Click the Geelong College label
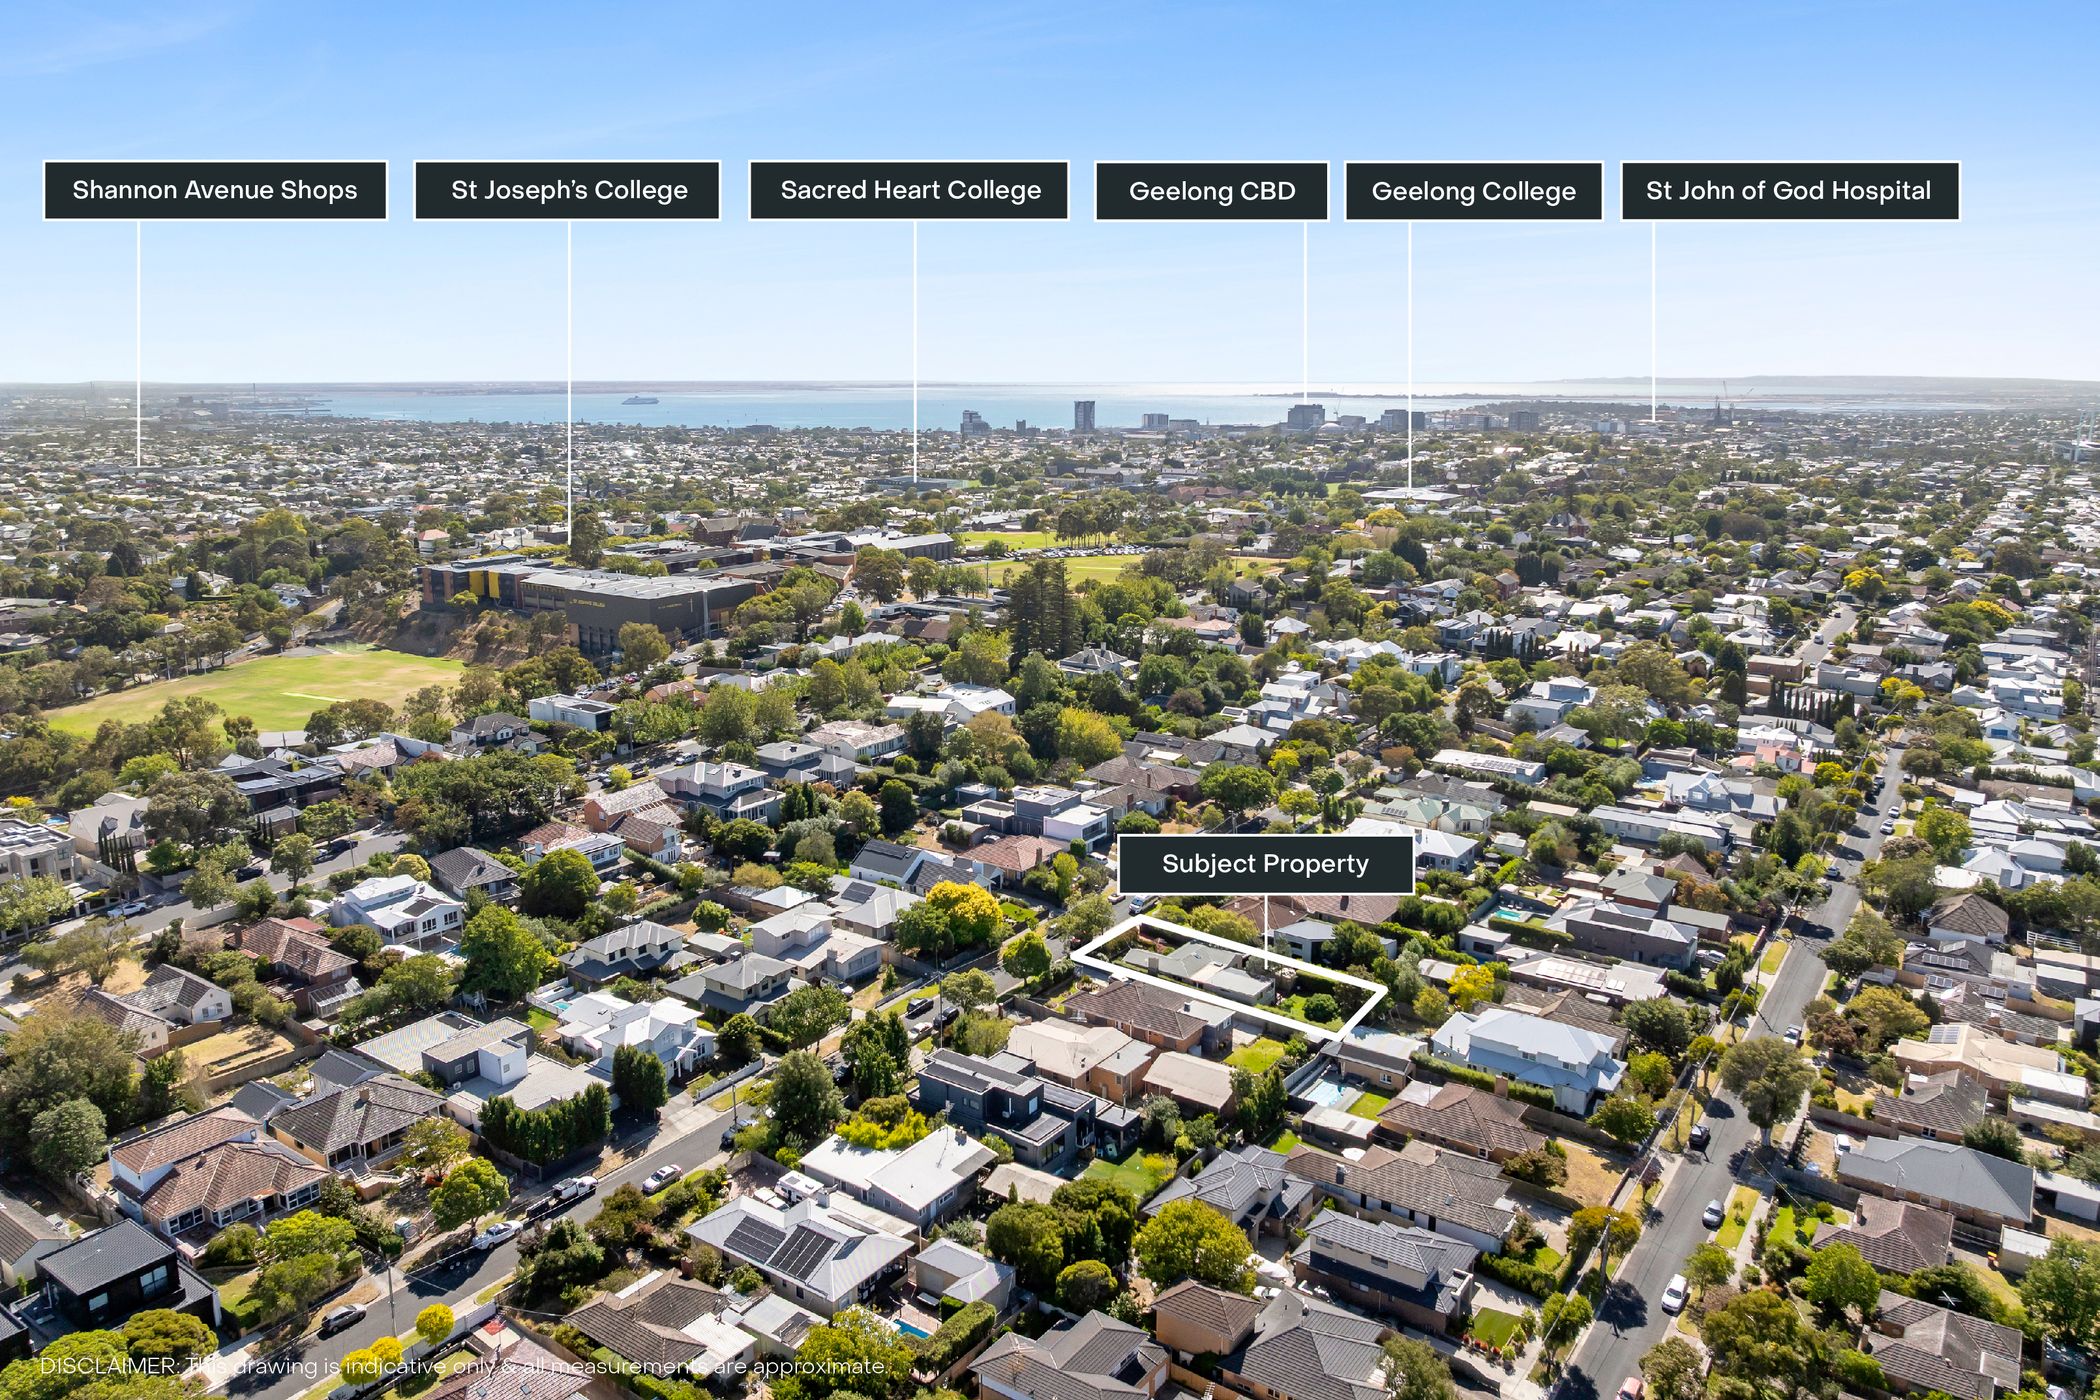 click(x=1473, y=191)
